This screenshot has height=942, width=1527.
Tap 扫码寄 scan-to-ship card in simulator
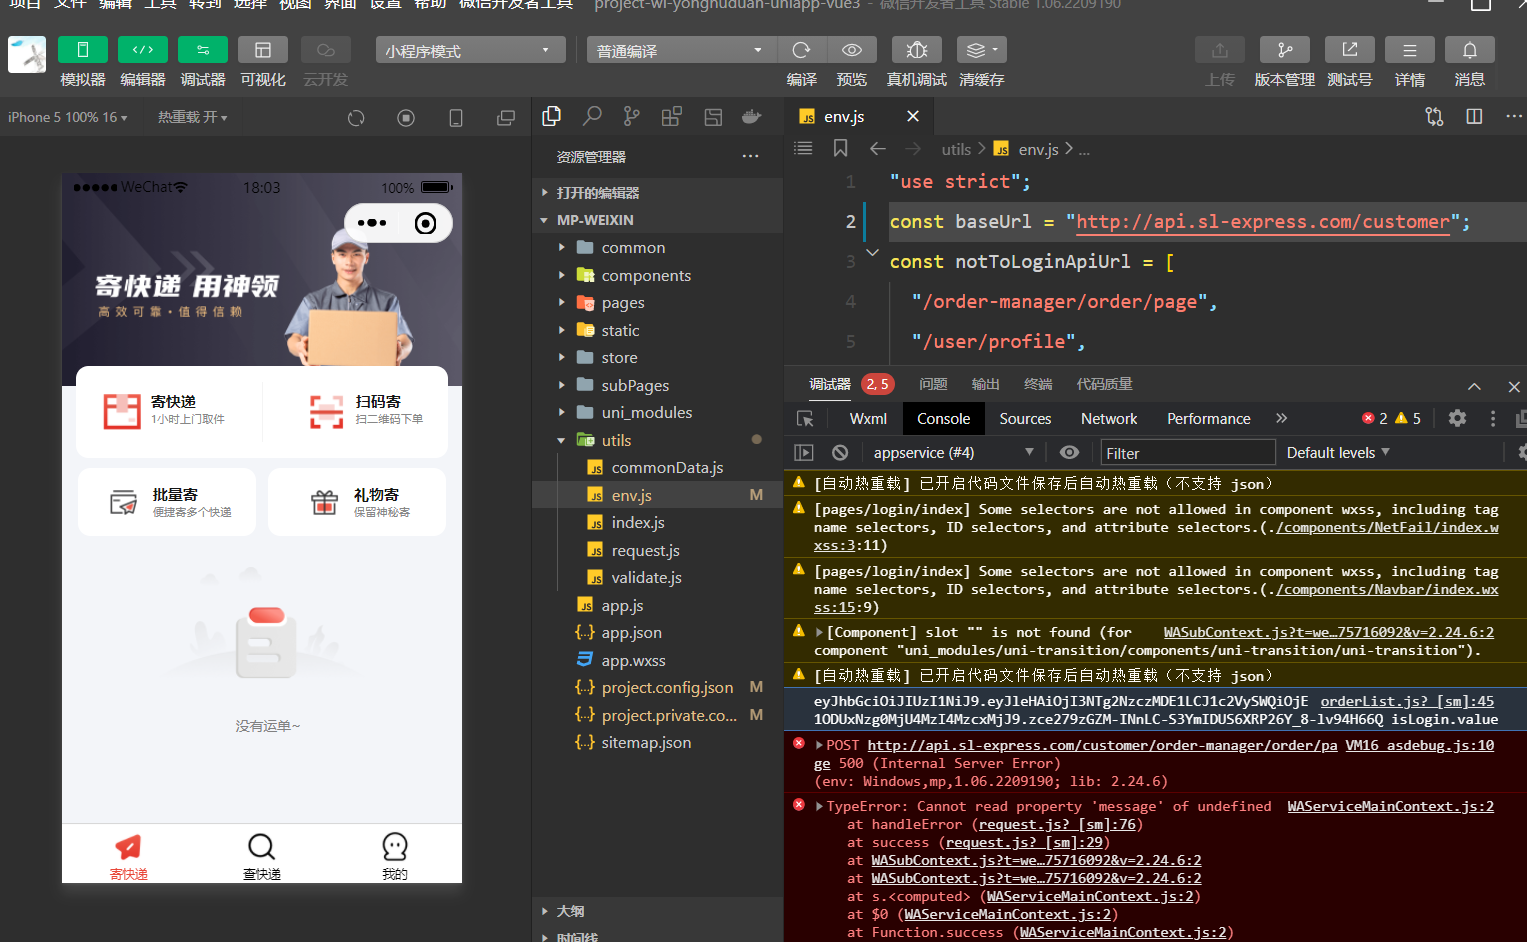click(x=366, y=409)
